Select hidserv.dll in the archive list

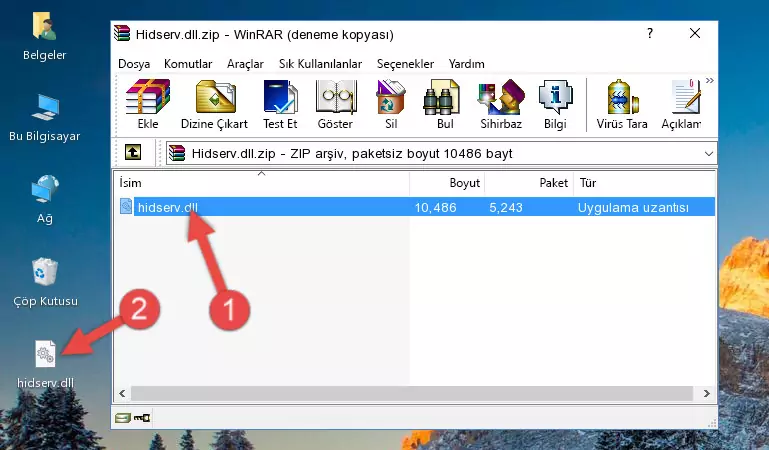click(x=416, y=207)
